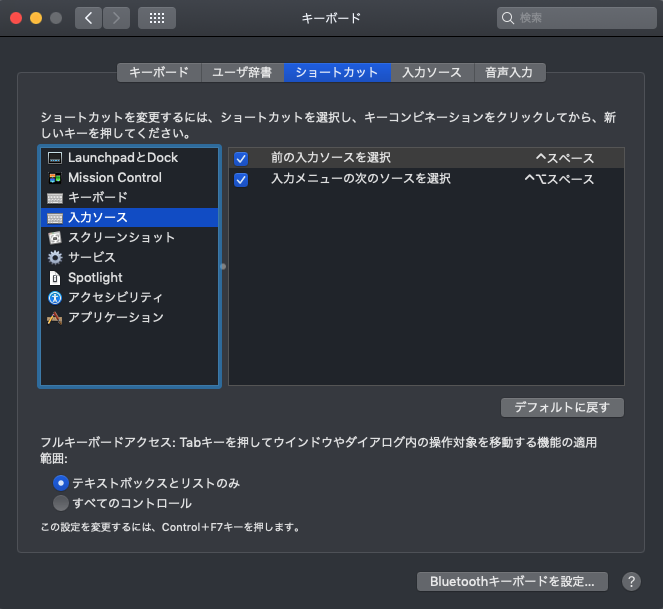663x609 pixels.
Task: Show all preferences grid button
Action: pos(157,18)
